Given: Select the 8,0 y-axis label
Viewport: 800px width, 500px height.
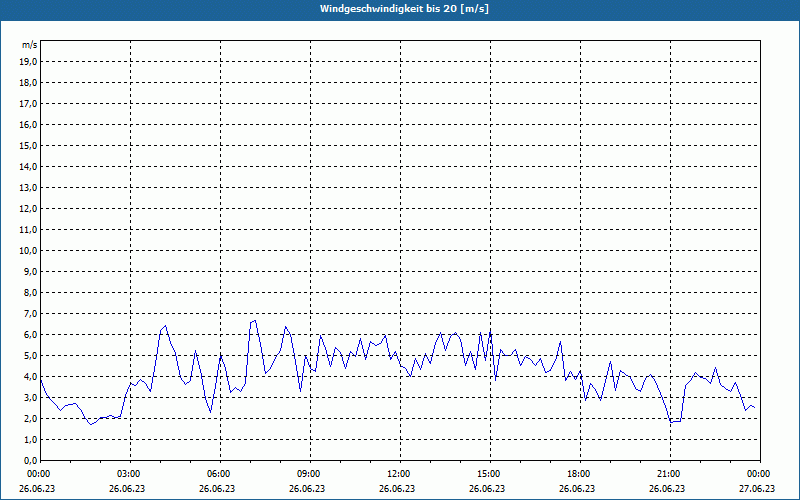Looking at the screenshot, I should 31,293.
